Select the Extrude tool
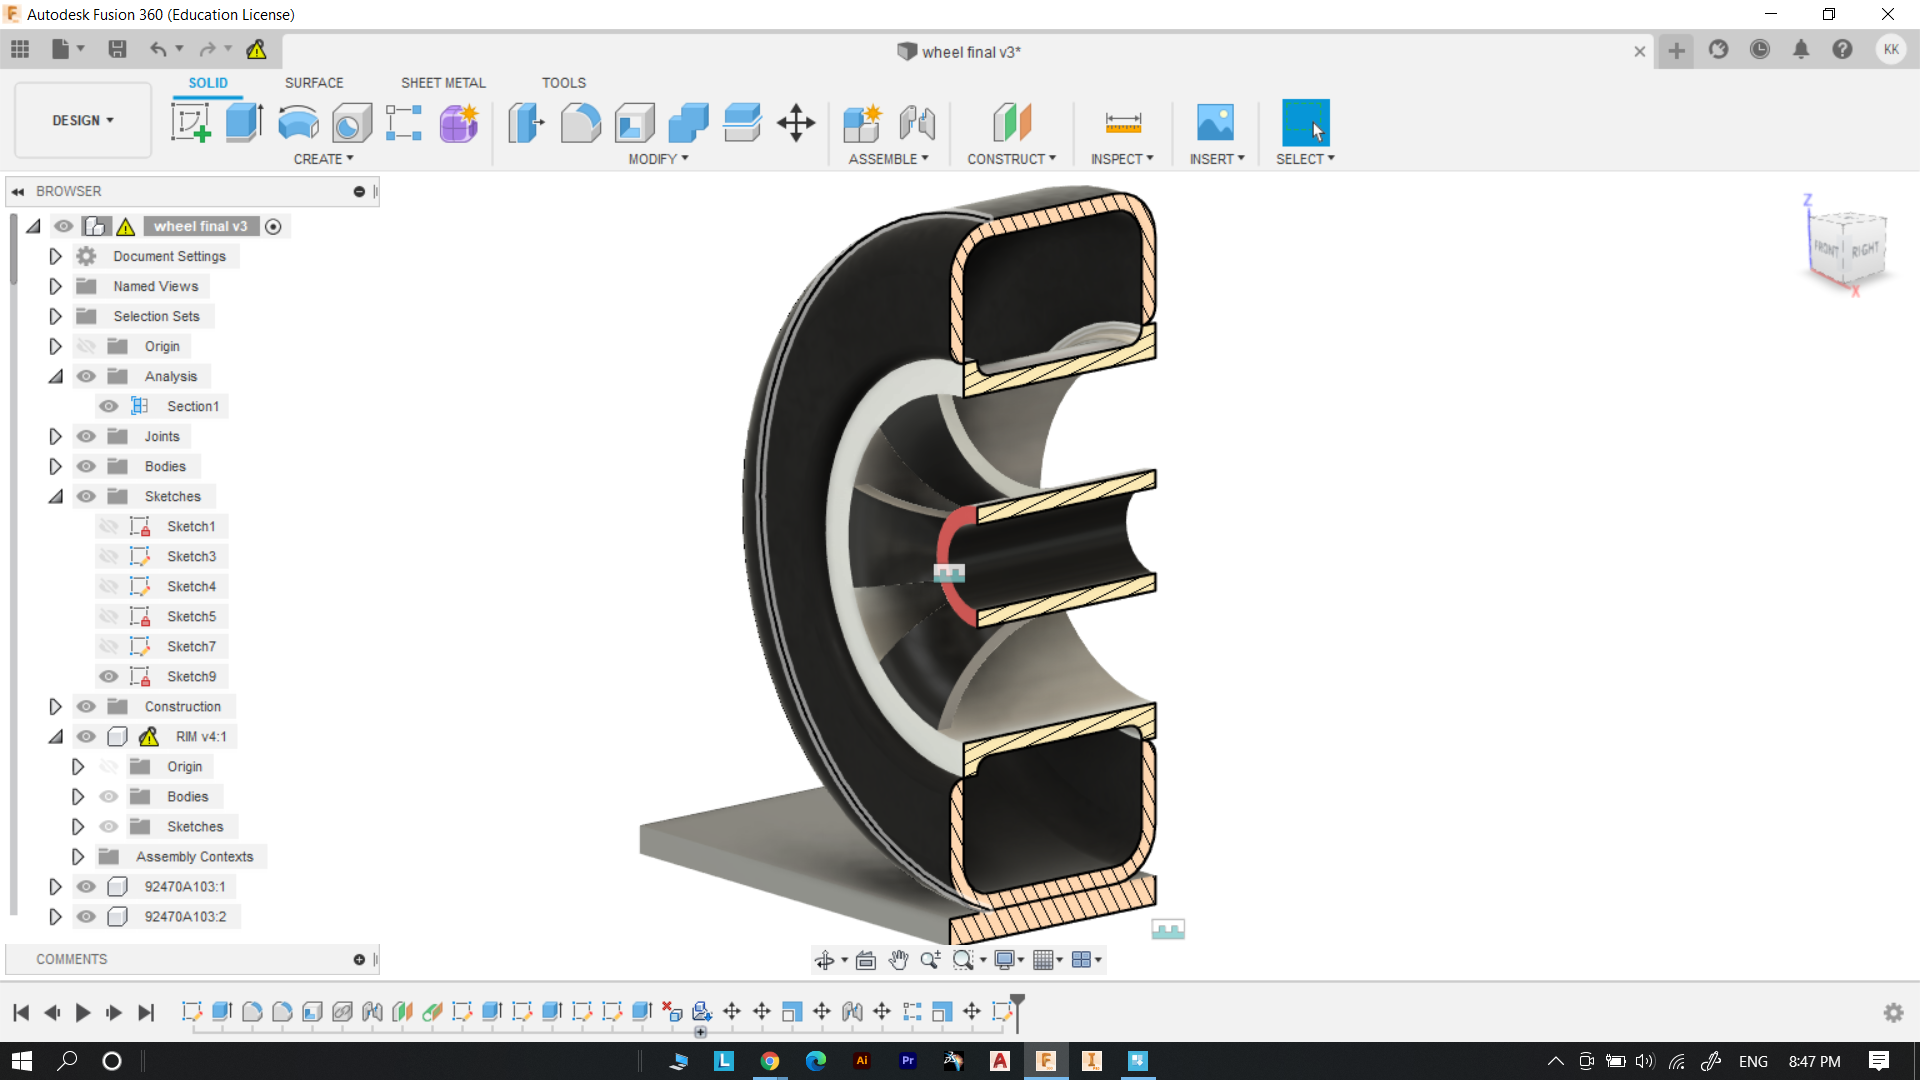1920x1080 pixels. 244,123
